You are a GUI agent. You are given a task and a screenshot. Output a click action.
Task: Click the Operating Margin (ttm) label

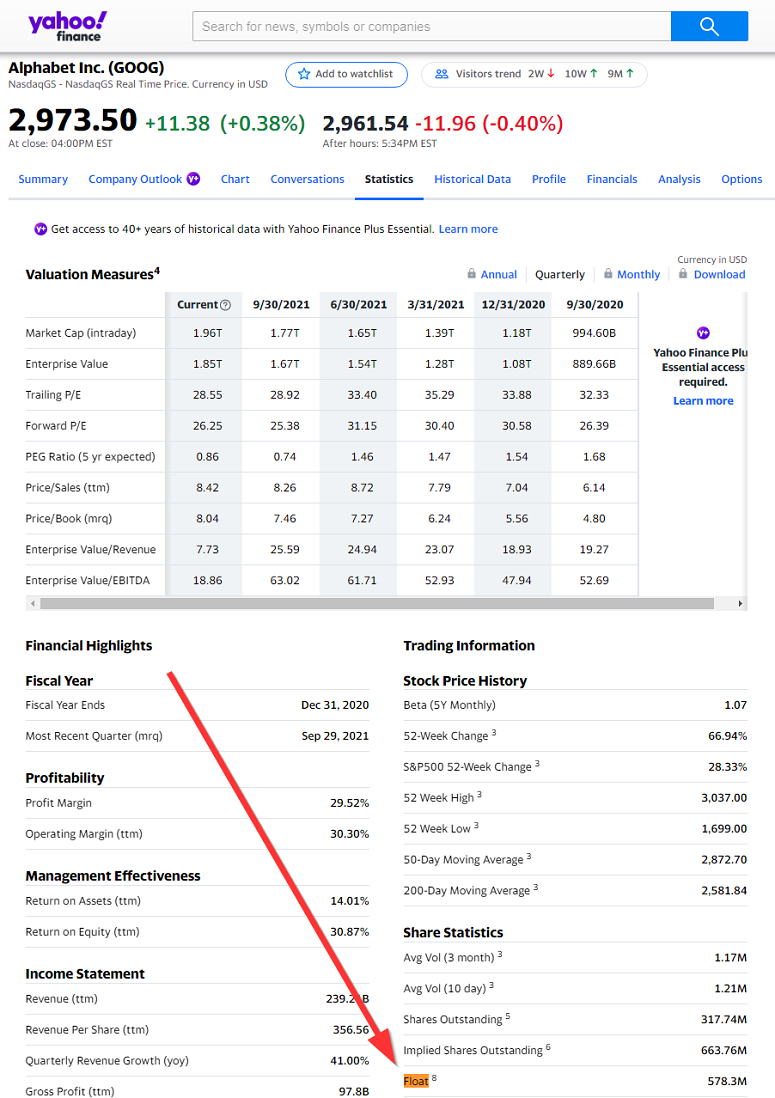tap(84, 834)
